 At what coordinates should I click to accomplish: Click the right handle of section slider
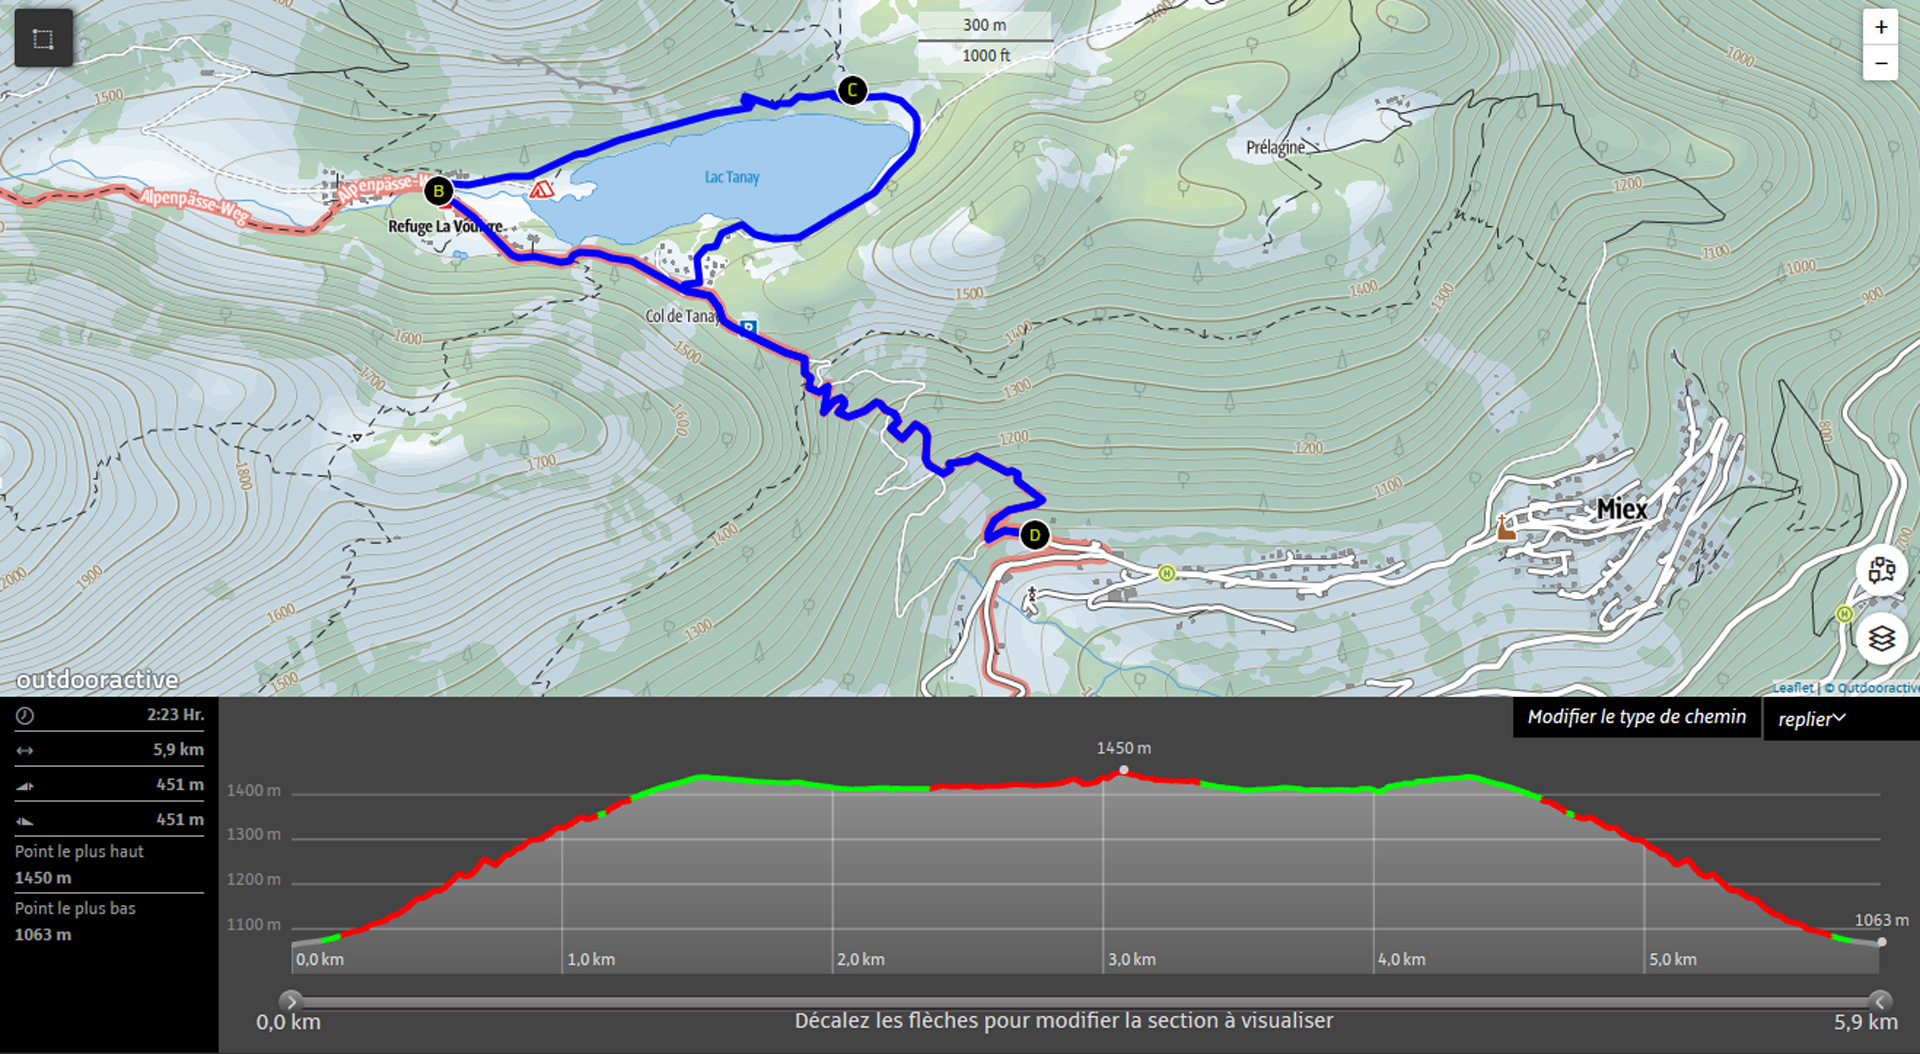click(1880, 1001)
